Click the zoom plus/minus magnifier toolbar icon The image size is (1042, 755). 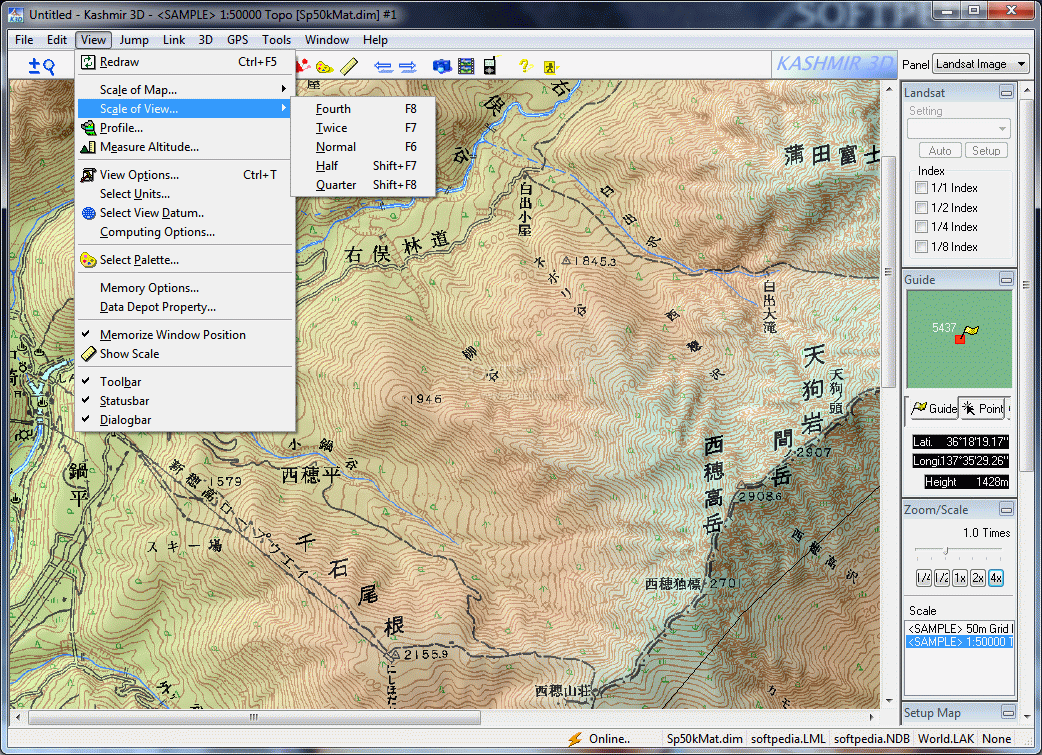point(41,66)
